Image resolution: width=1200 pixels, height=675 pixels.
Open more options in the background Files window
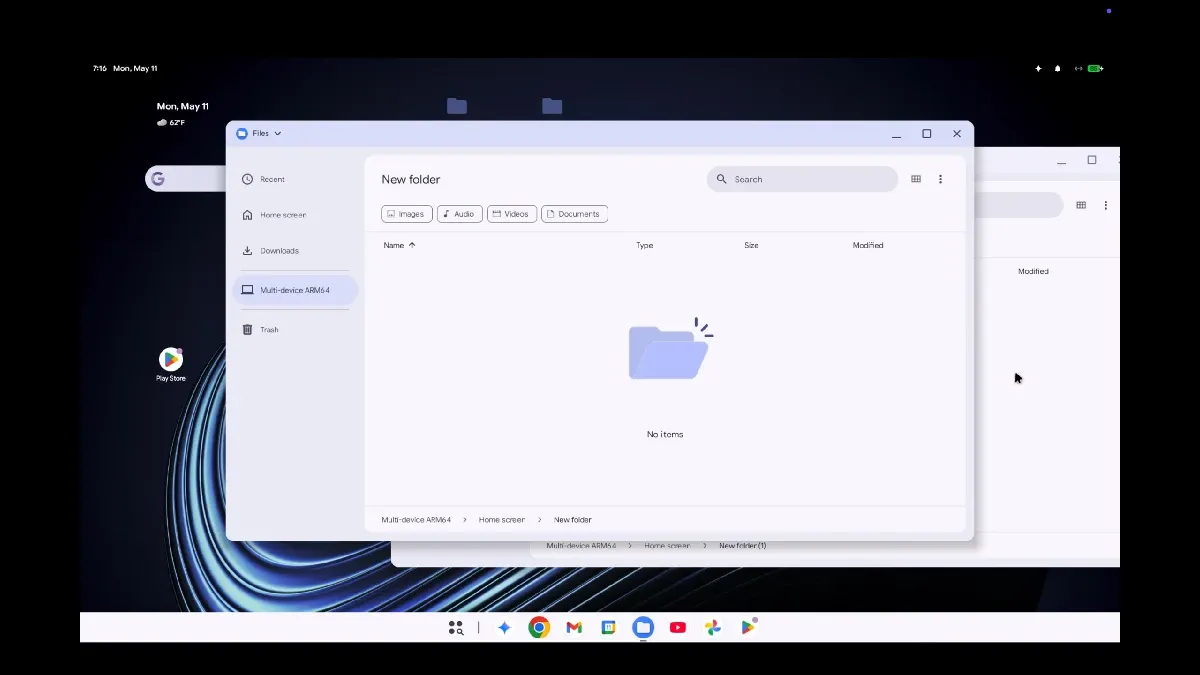[1105, 205]
